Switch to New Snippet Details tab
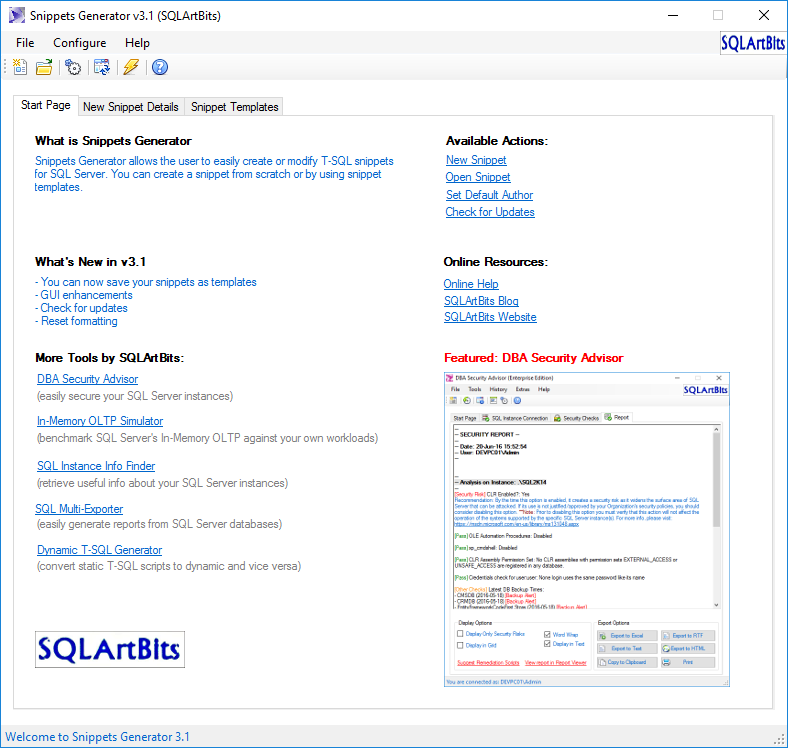Screen dimensions: 788x748 pos(131,107)
